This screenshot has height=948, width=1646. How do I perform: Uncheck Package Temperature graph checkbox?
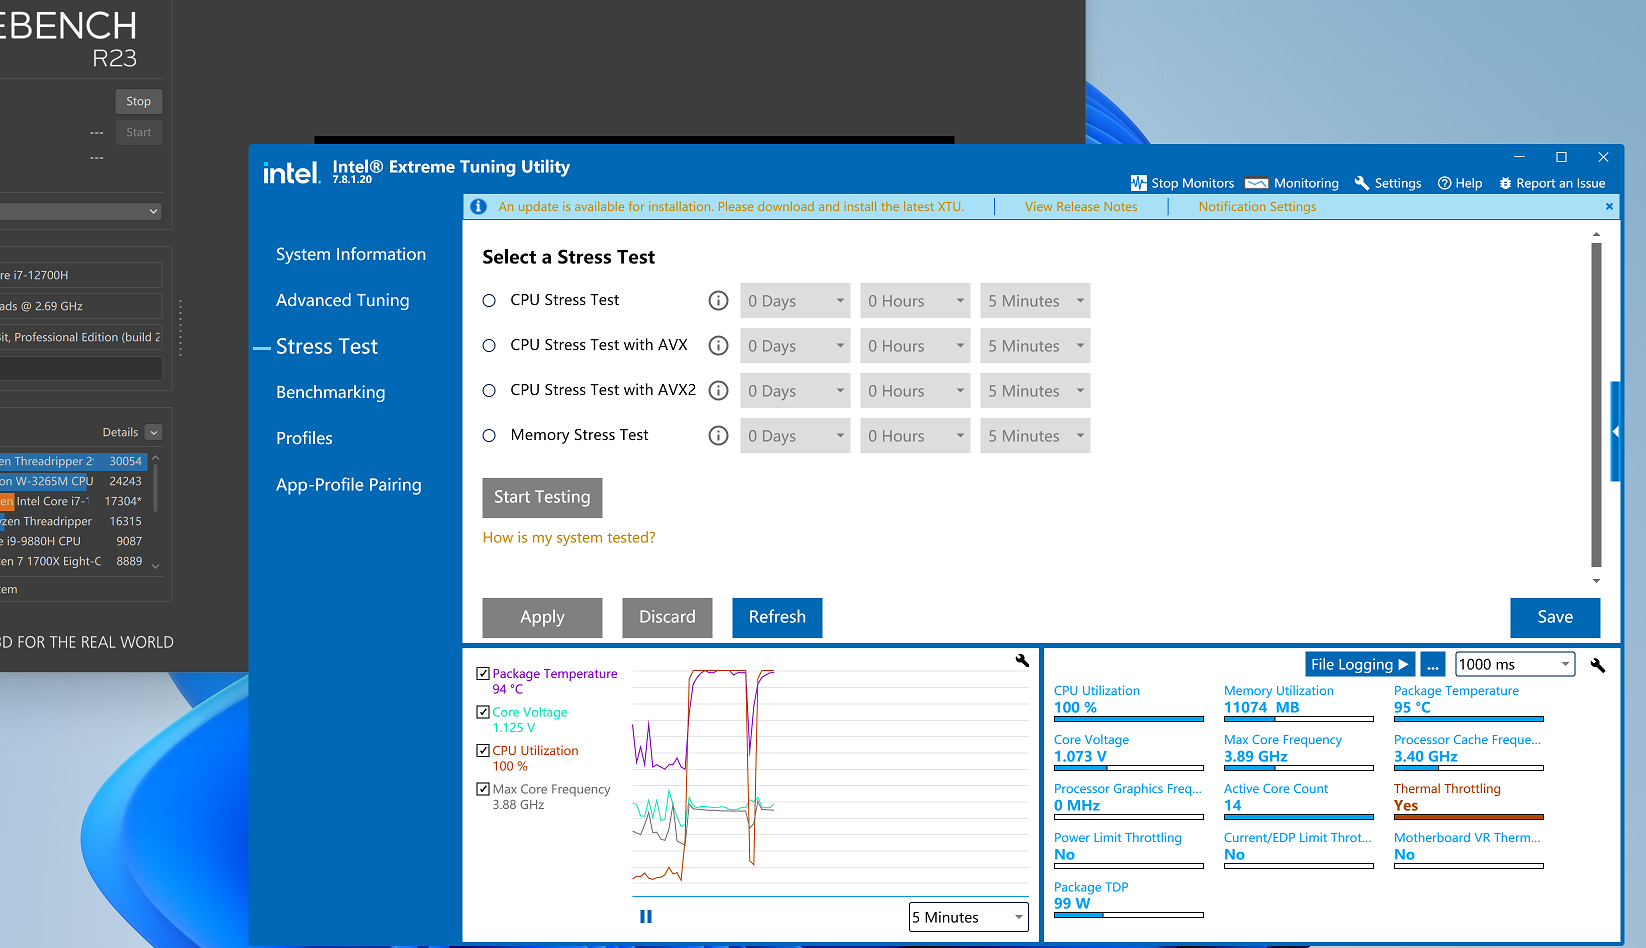(x=483, y=674)
